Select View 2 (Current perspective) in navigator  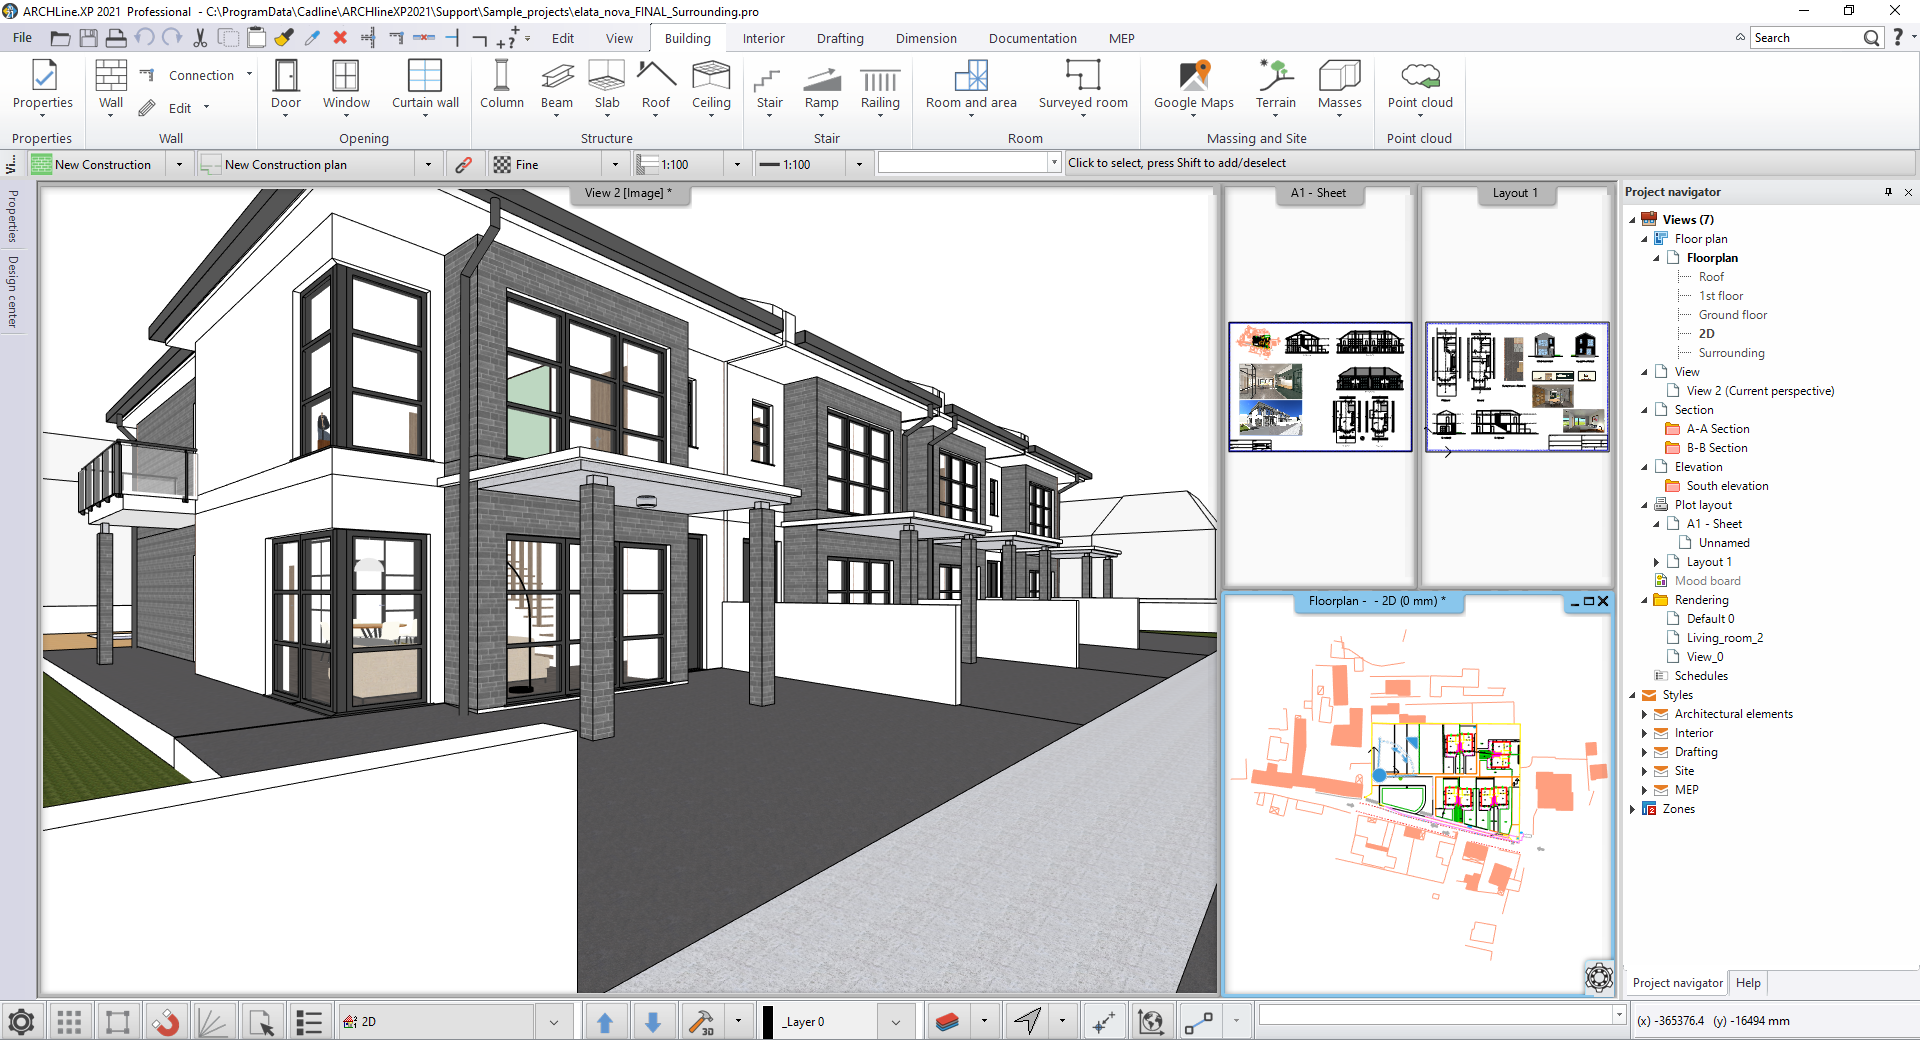coord(1760,390)
